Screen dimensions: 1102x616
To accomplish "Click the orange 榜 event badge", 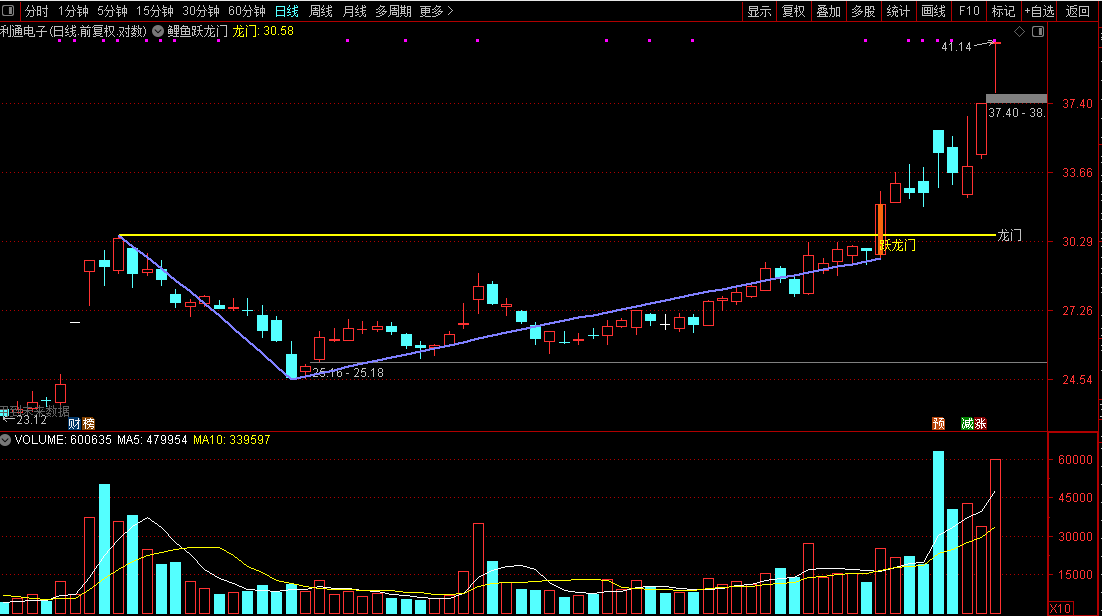I will [x=88, y=423].
